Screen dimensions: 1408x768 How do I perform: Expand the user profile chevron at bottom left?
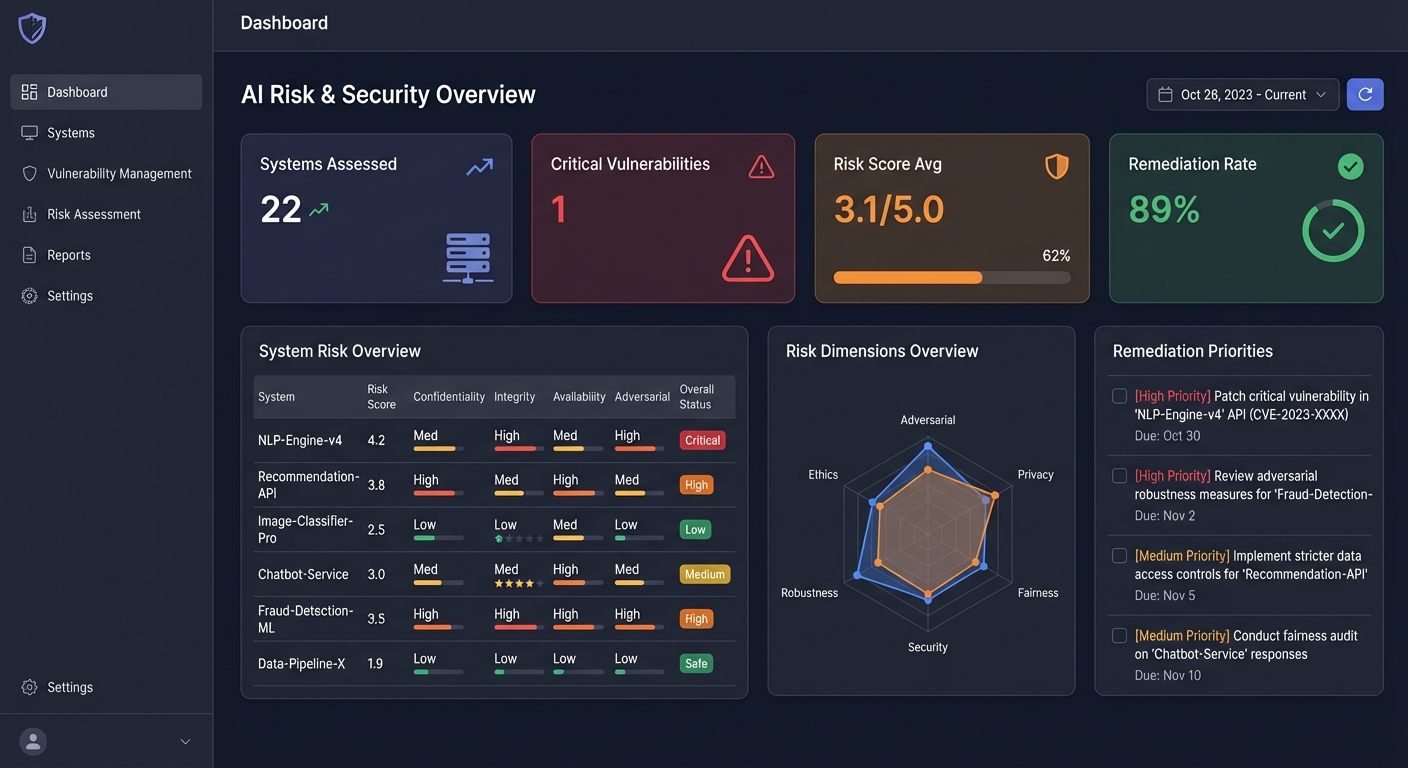click(x=185, y=741)
